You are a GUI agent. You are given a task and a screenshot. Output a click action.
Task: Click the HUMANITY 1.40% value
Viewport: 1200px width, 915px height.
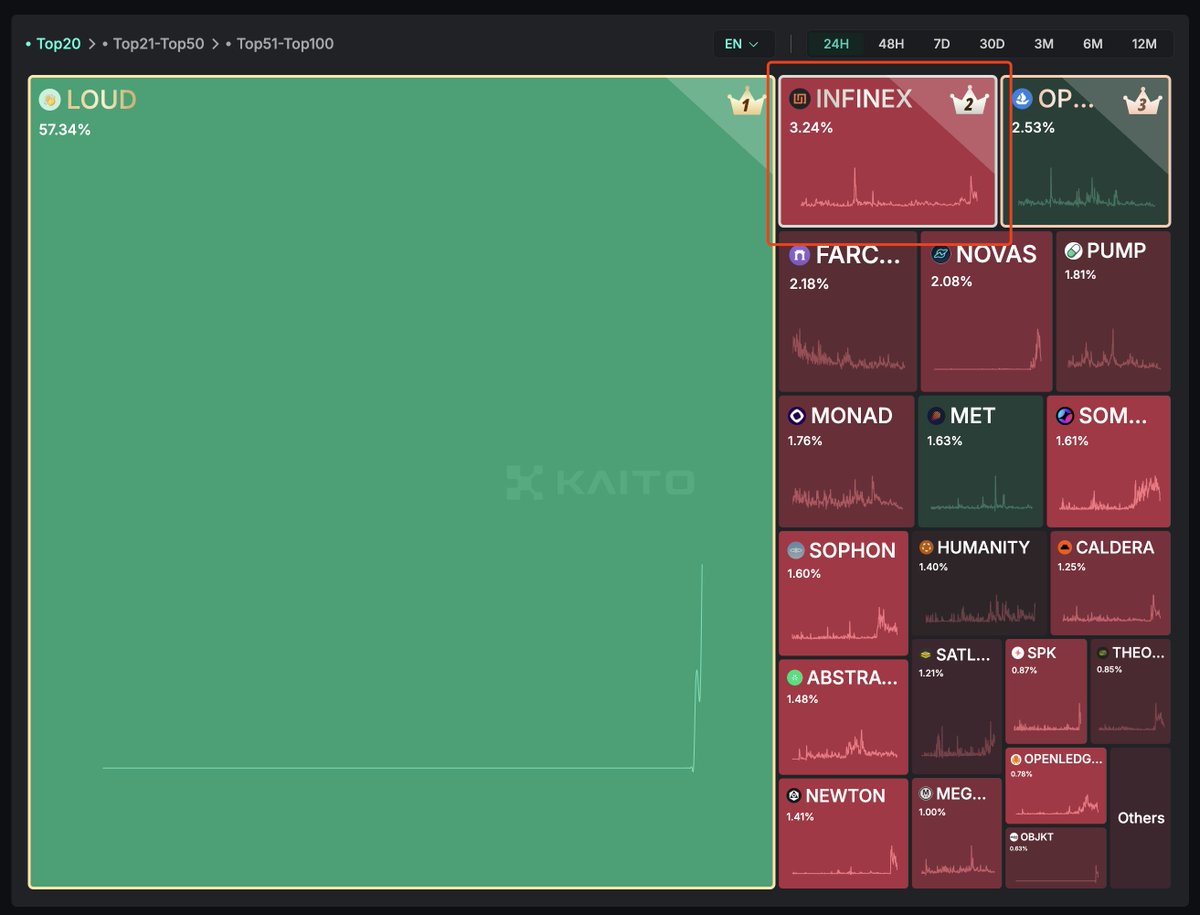coord(933,567)
